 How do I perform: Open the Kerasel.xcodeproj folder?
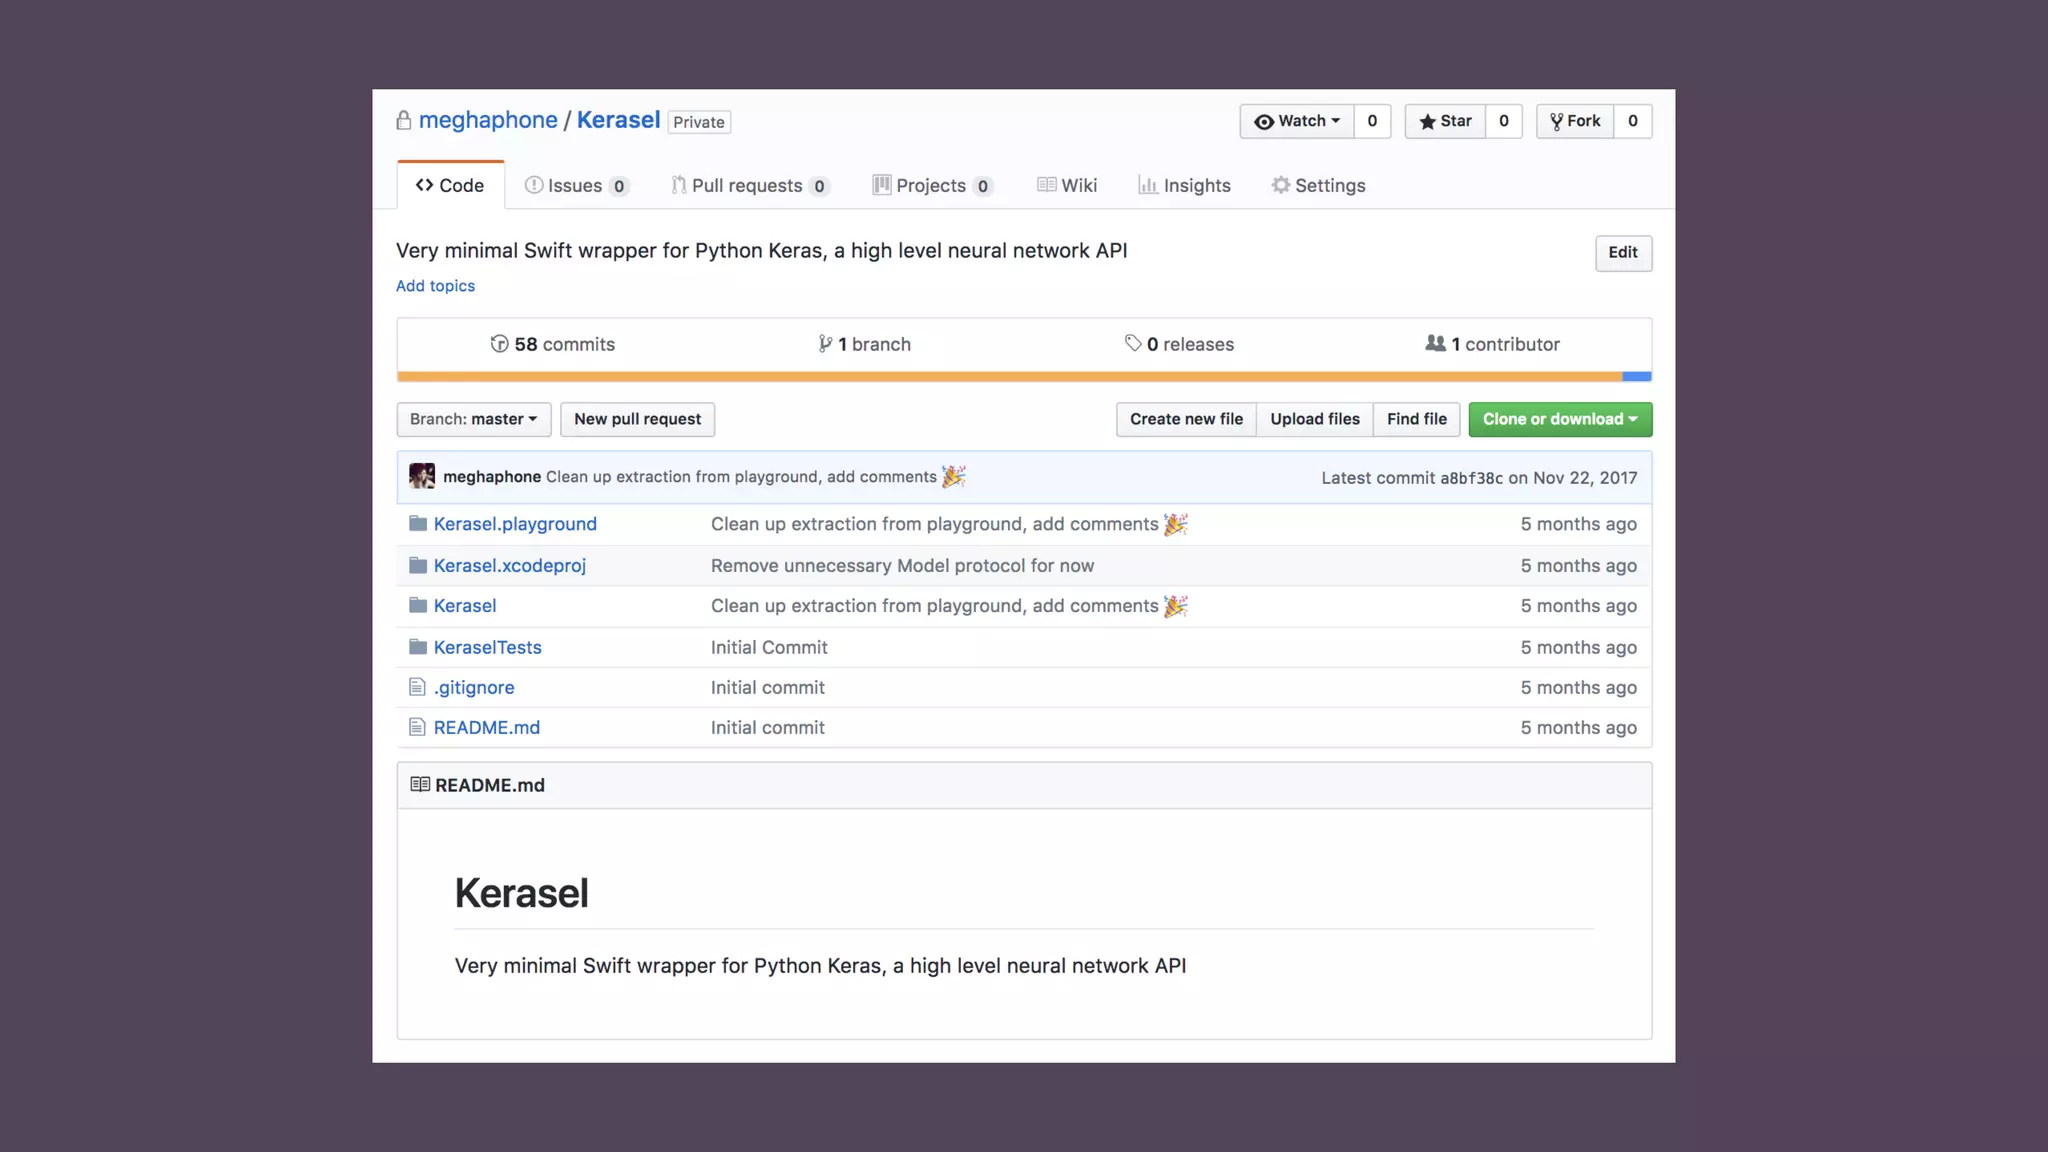(509, 566)
